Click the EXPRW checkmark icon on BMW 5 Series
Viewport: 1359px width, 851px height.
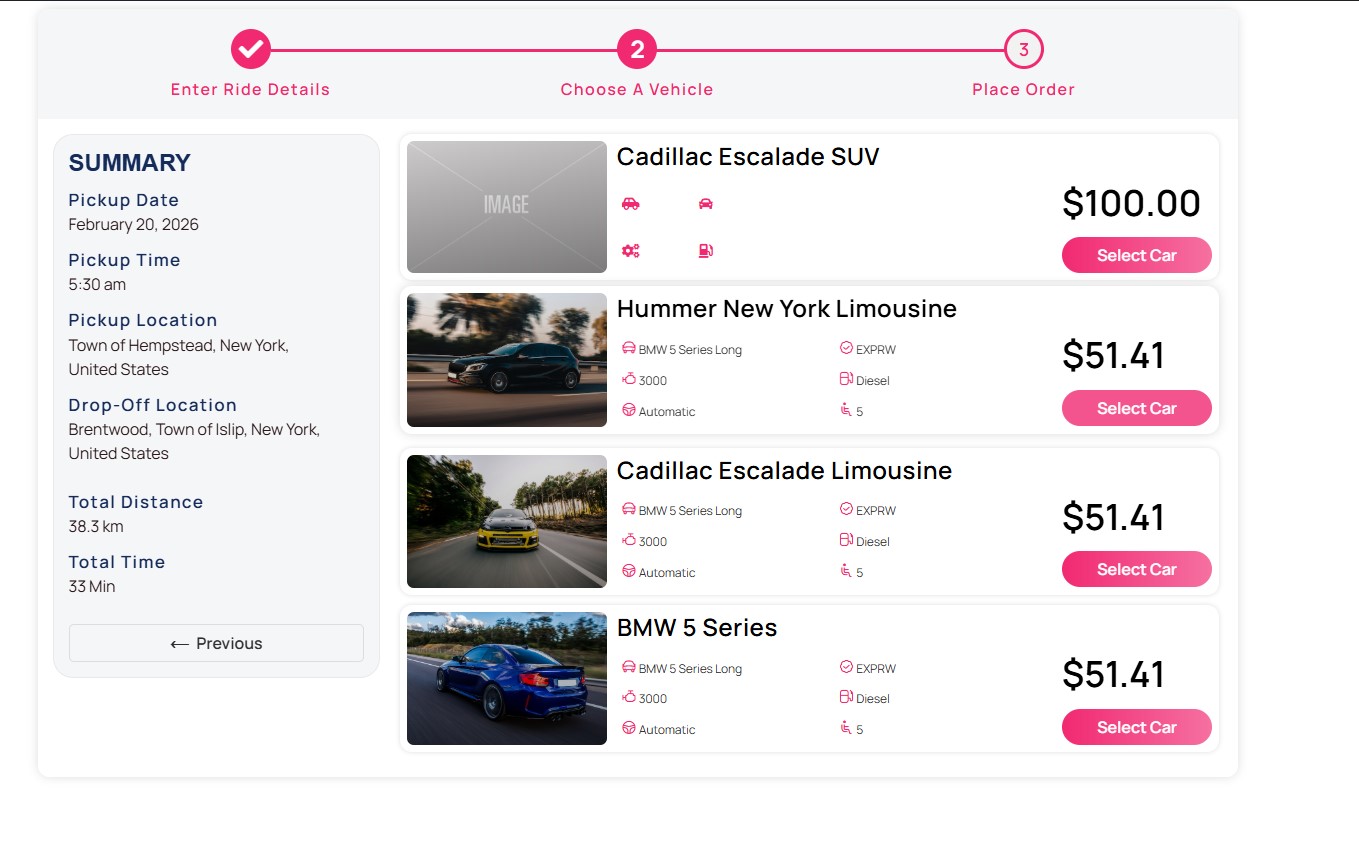846,667
